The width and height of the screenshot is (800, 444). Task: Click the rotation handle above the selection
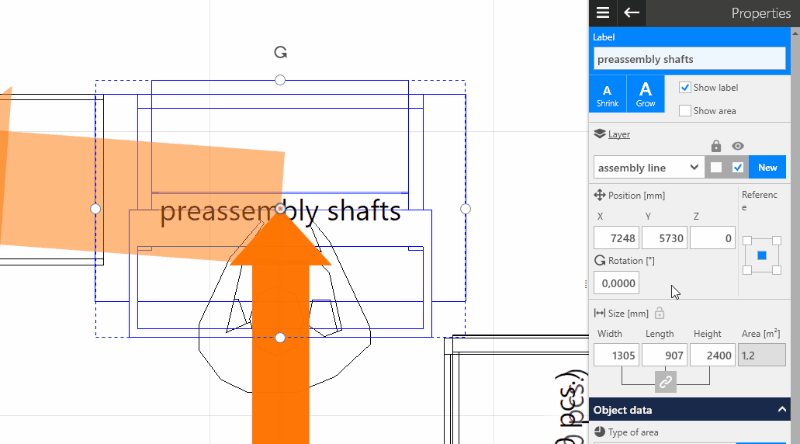pos(280,52)
